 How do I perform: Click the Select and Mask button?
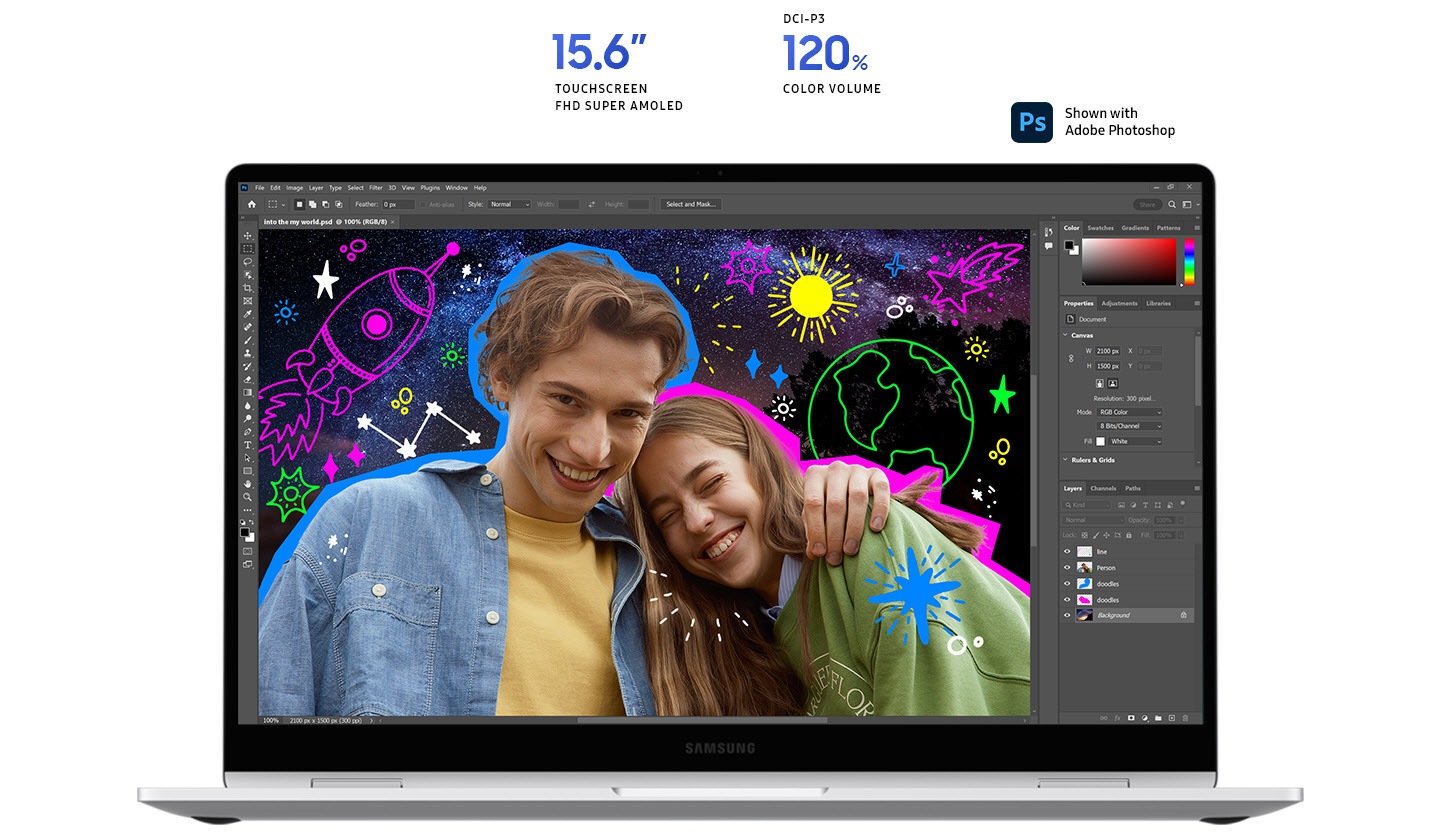point(691,204)
